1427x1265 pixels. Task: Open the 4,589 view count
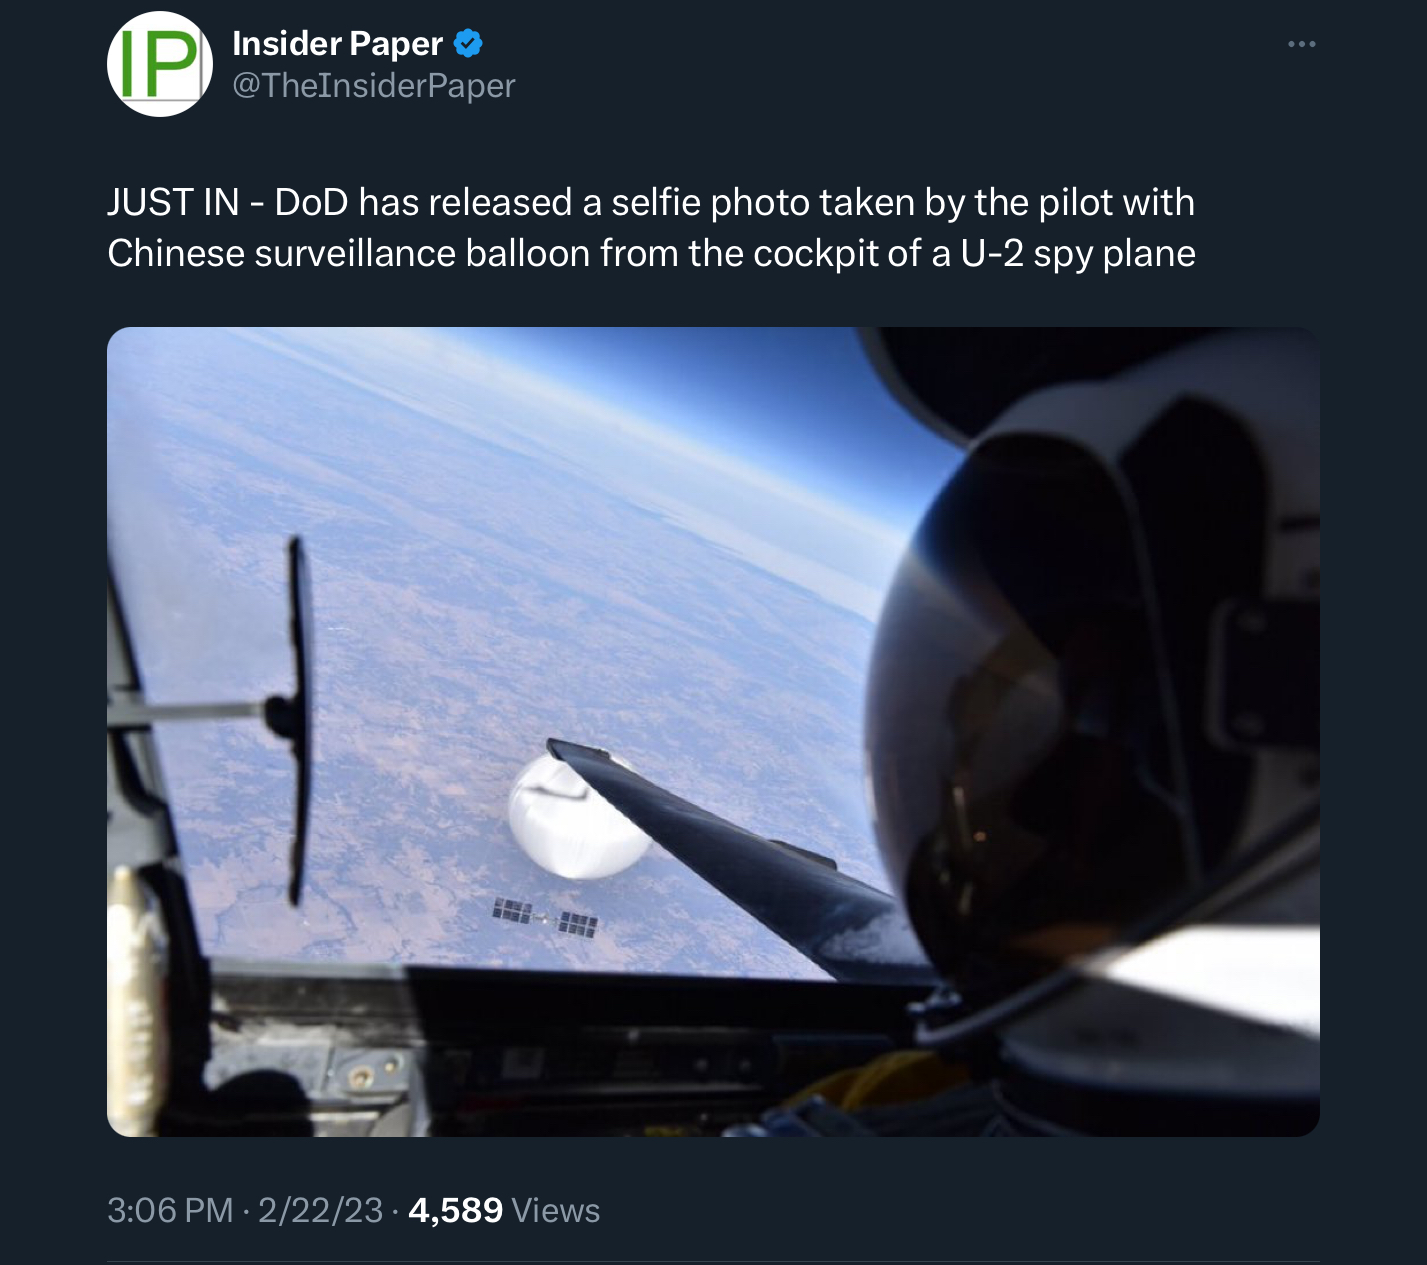pyautogui.click(x=455, y=1210)
